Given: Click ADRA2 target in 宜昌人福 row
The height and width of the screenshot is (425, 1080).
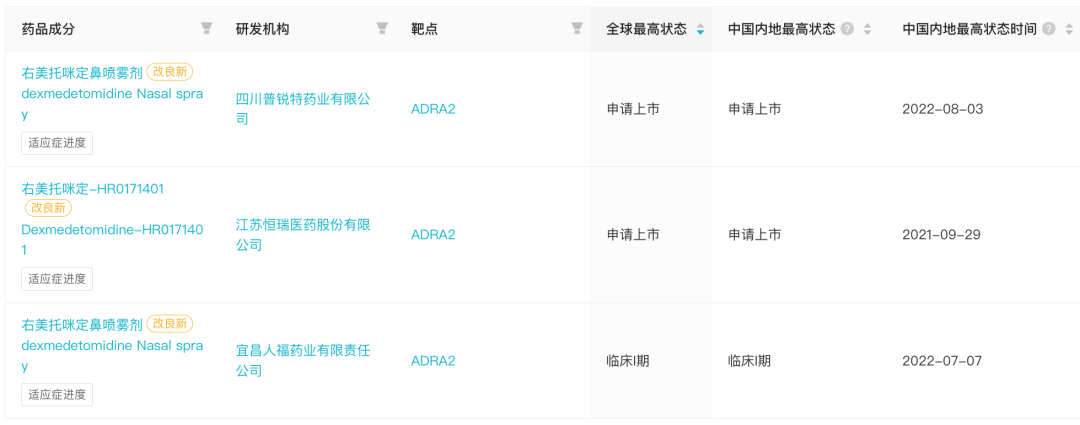Looking at the screenshot, I should [x=433, y=360].
